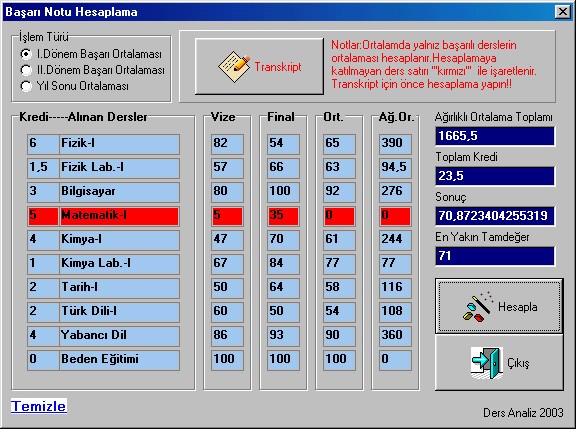The image size is (576, 429).
Task: Click the Ort. field of Tarih-I row
Action: 339,288
